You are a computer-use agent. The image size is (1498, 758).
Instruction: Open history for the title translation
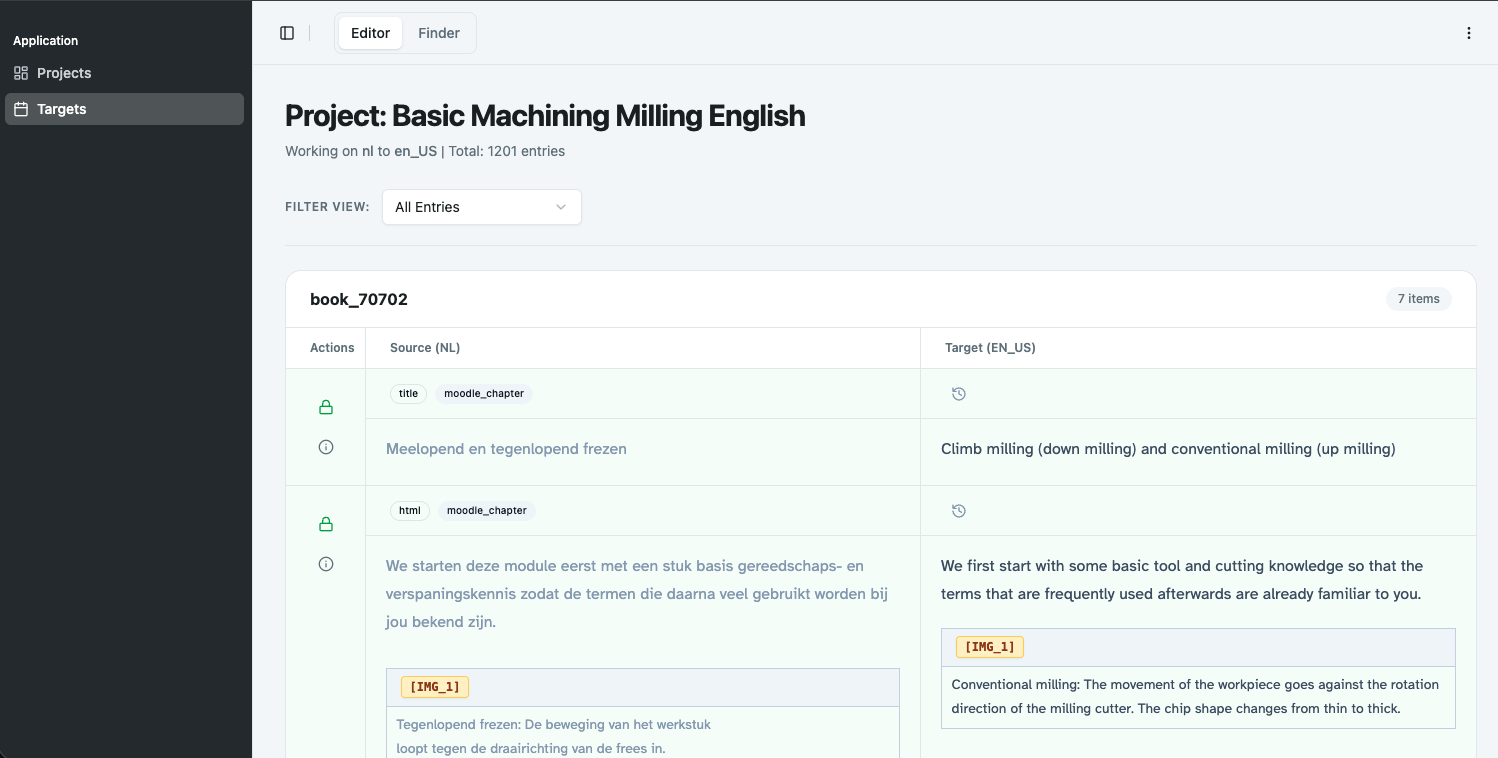pyautogui.click(x=958, y=394)
